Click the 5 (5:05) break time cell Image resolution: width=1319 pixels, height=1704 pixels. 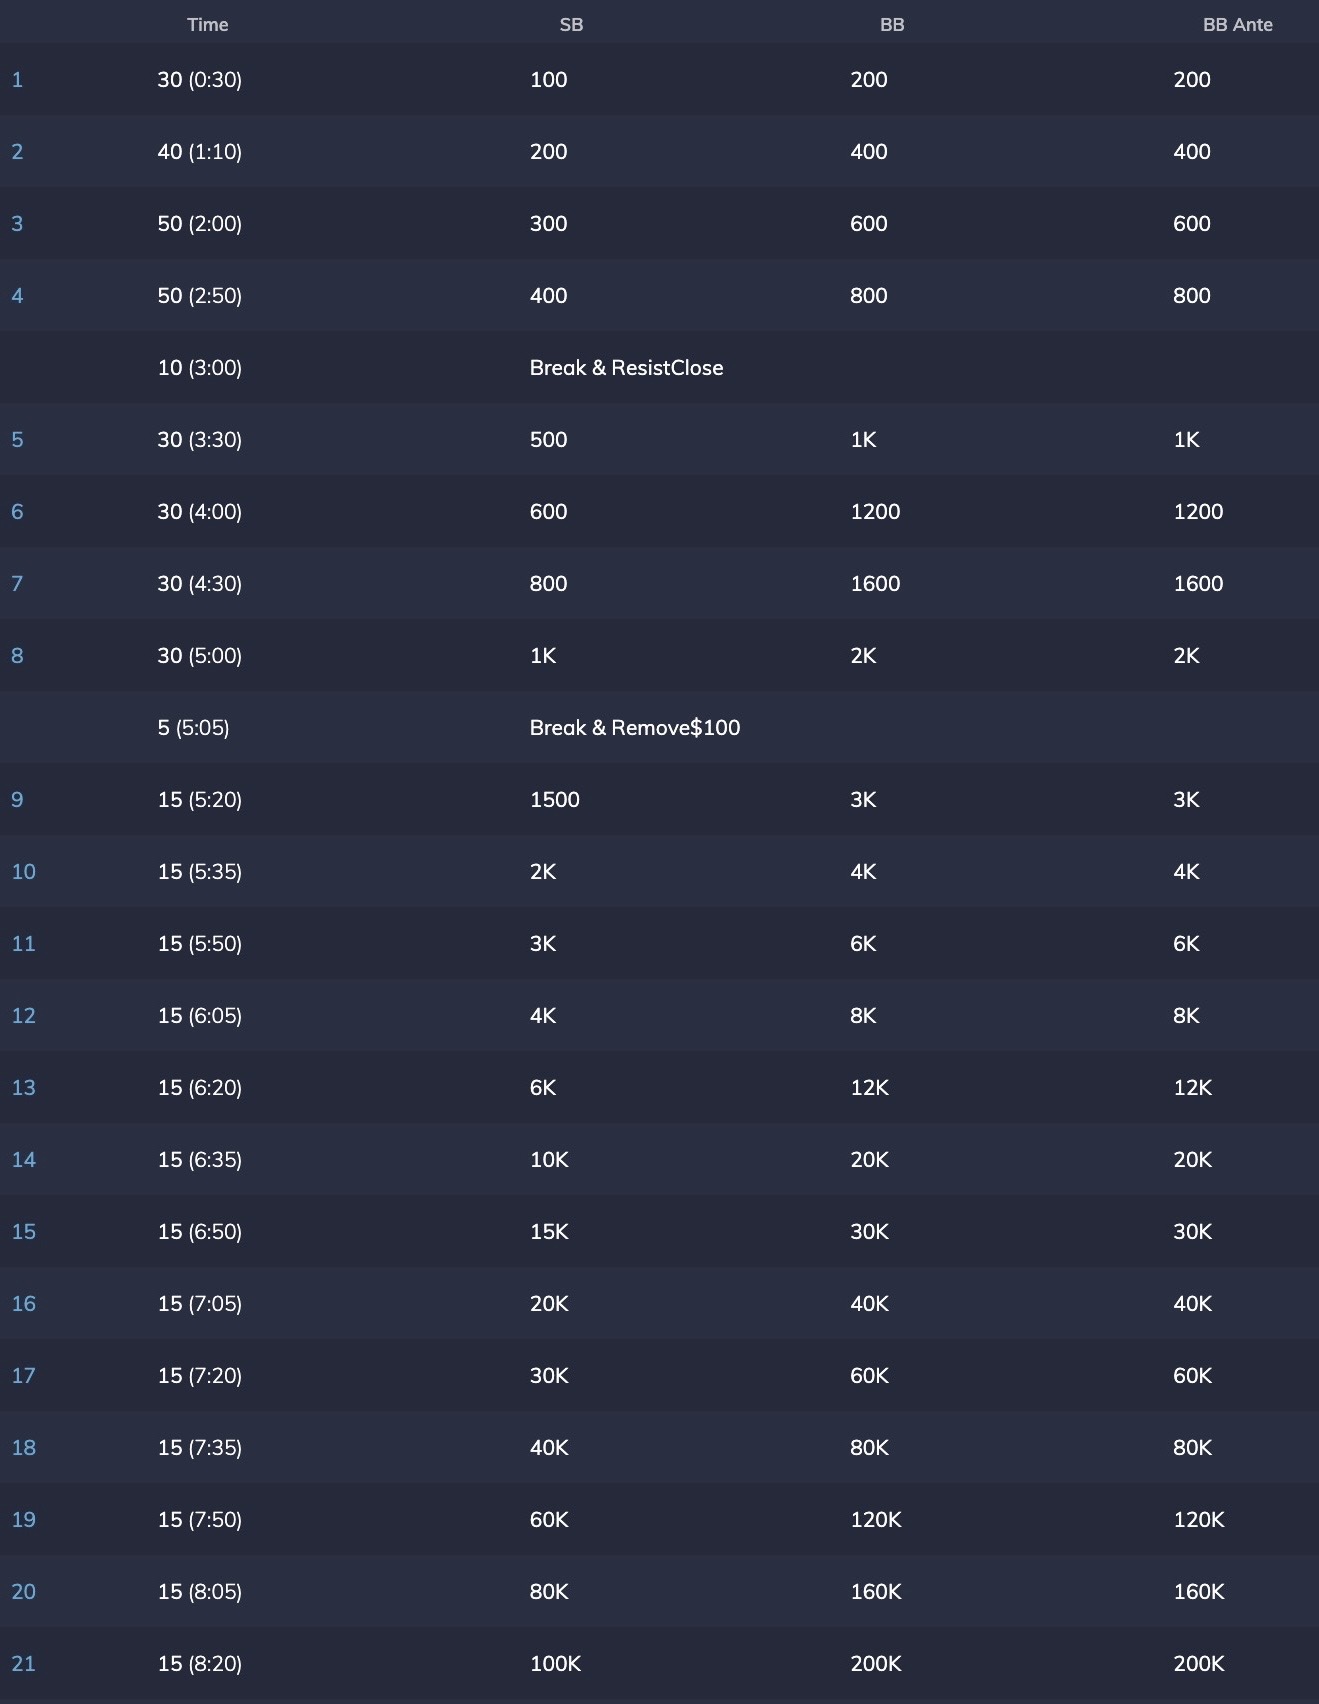pyautogui.click(x=193, y=728)
